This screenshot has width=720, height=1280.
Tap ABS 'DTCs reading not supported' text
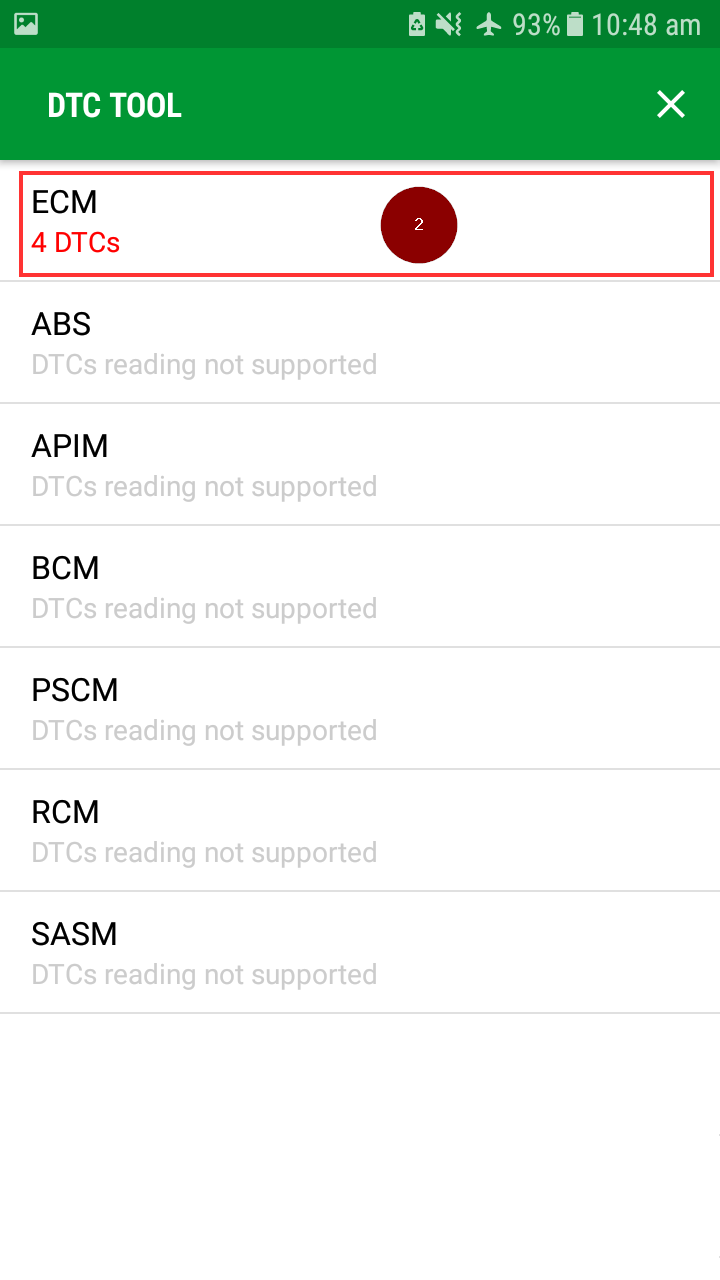[x=204, y=365]
